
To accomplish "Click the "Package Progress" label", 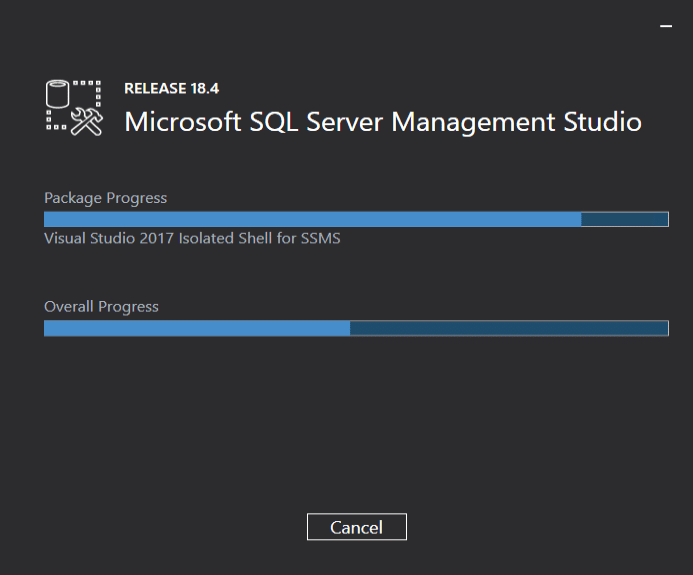I will tap(105, 198).
